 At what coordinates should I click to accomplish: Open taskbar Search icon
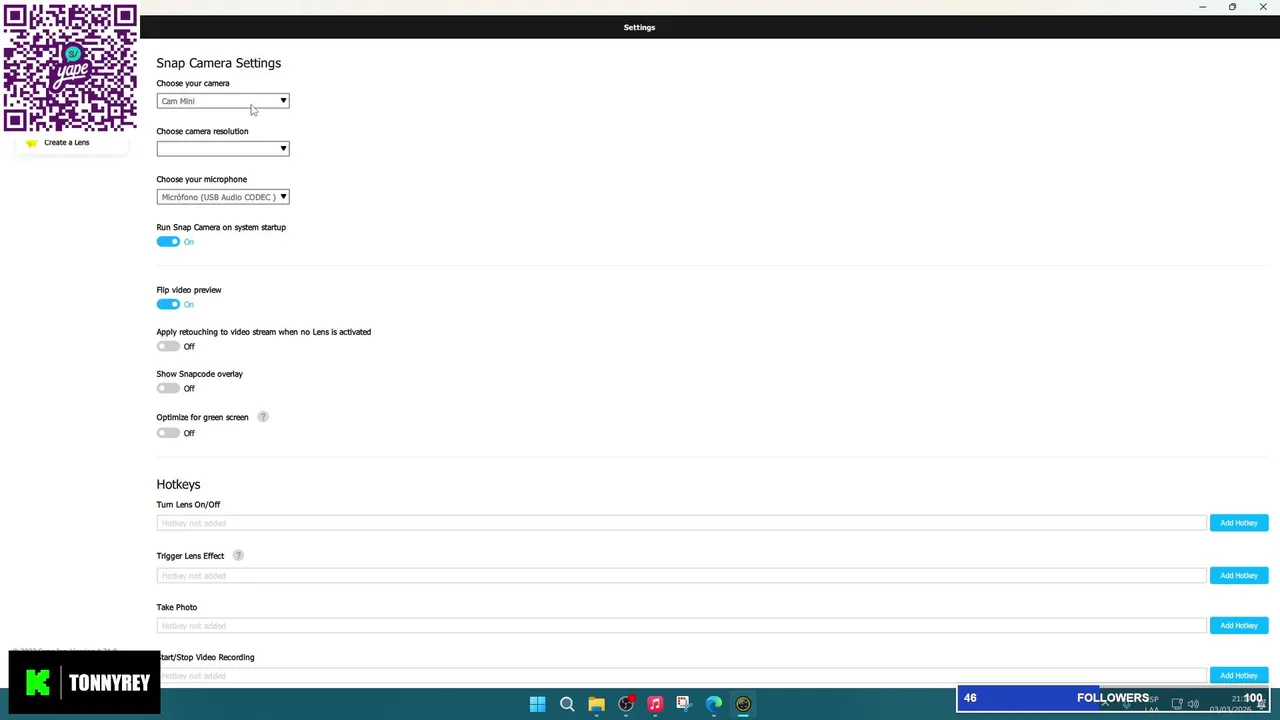click(x=567, y=704)
